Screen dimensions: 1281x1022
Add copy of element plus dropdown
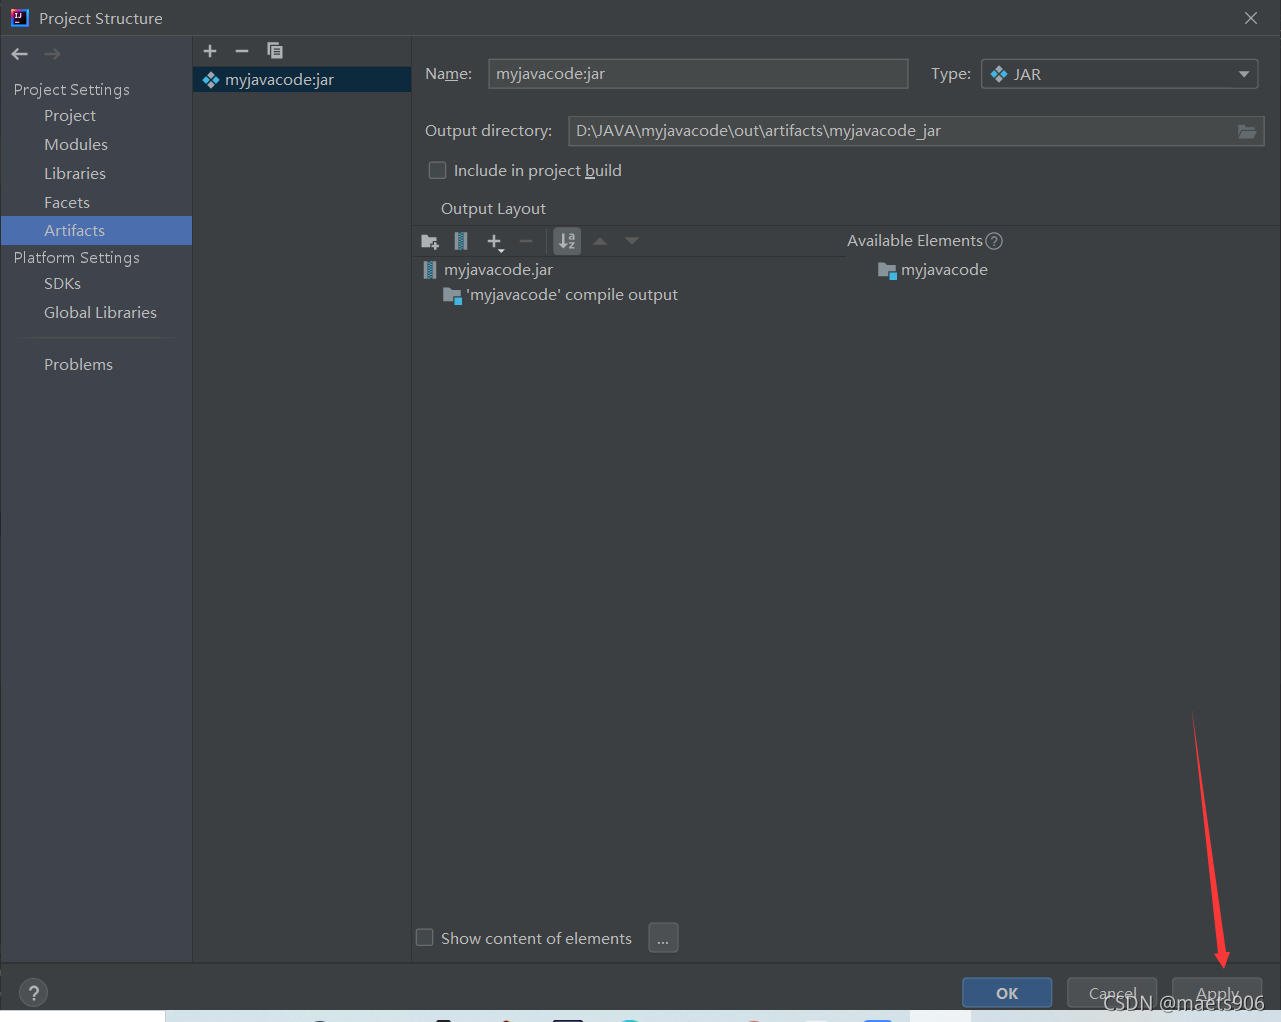[x=495, y=241]
